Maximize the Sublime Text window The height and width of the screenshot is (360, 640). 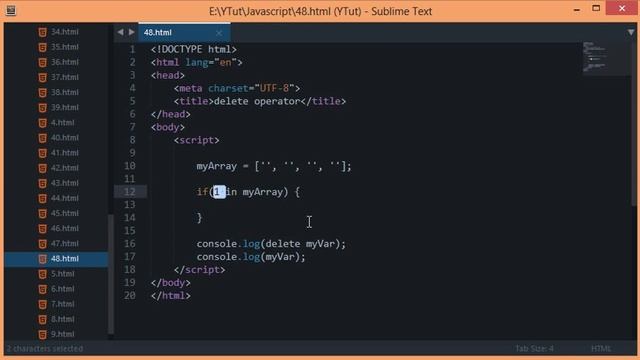coord(596,8)
